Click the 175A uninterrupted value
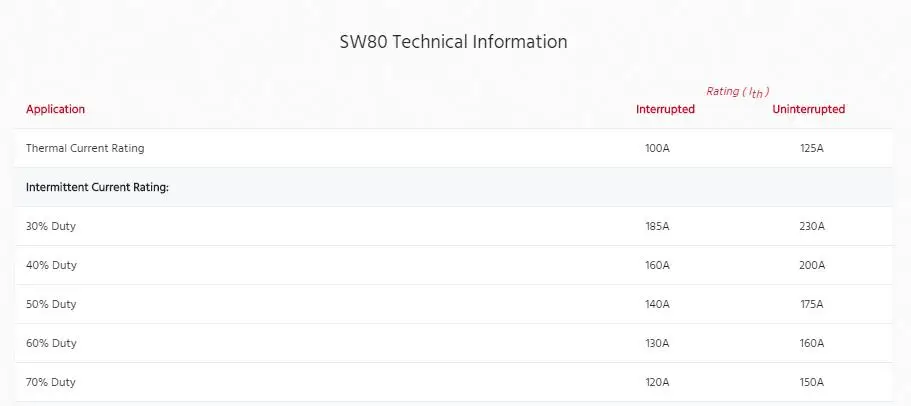 click(811, 304)
